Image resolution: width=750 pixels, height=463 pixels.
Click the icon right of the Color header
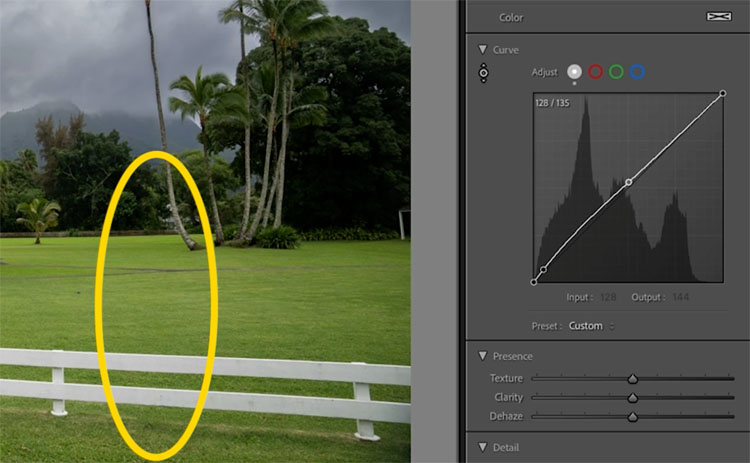tap(718, 17)
